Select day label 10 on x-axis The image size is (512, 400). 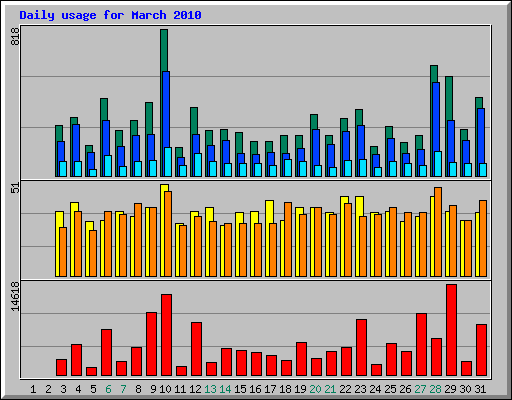point(165,389)
